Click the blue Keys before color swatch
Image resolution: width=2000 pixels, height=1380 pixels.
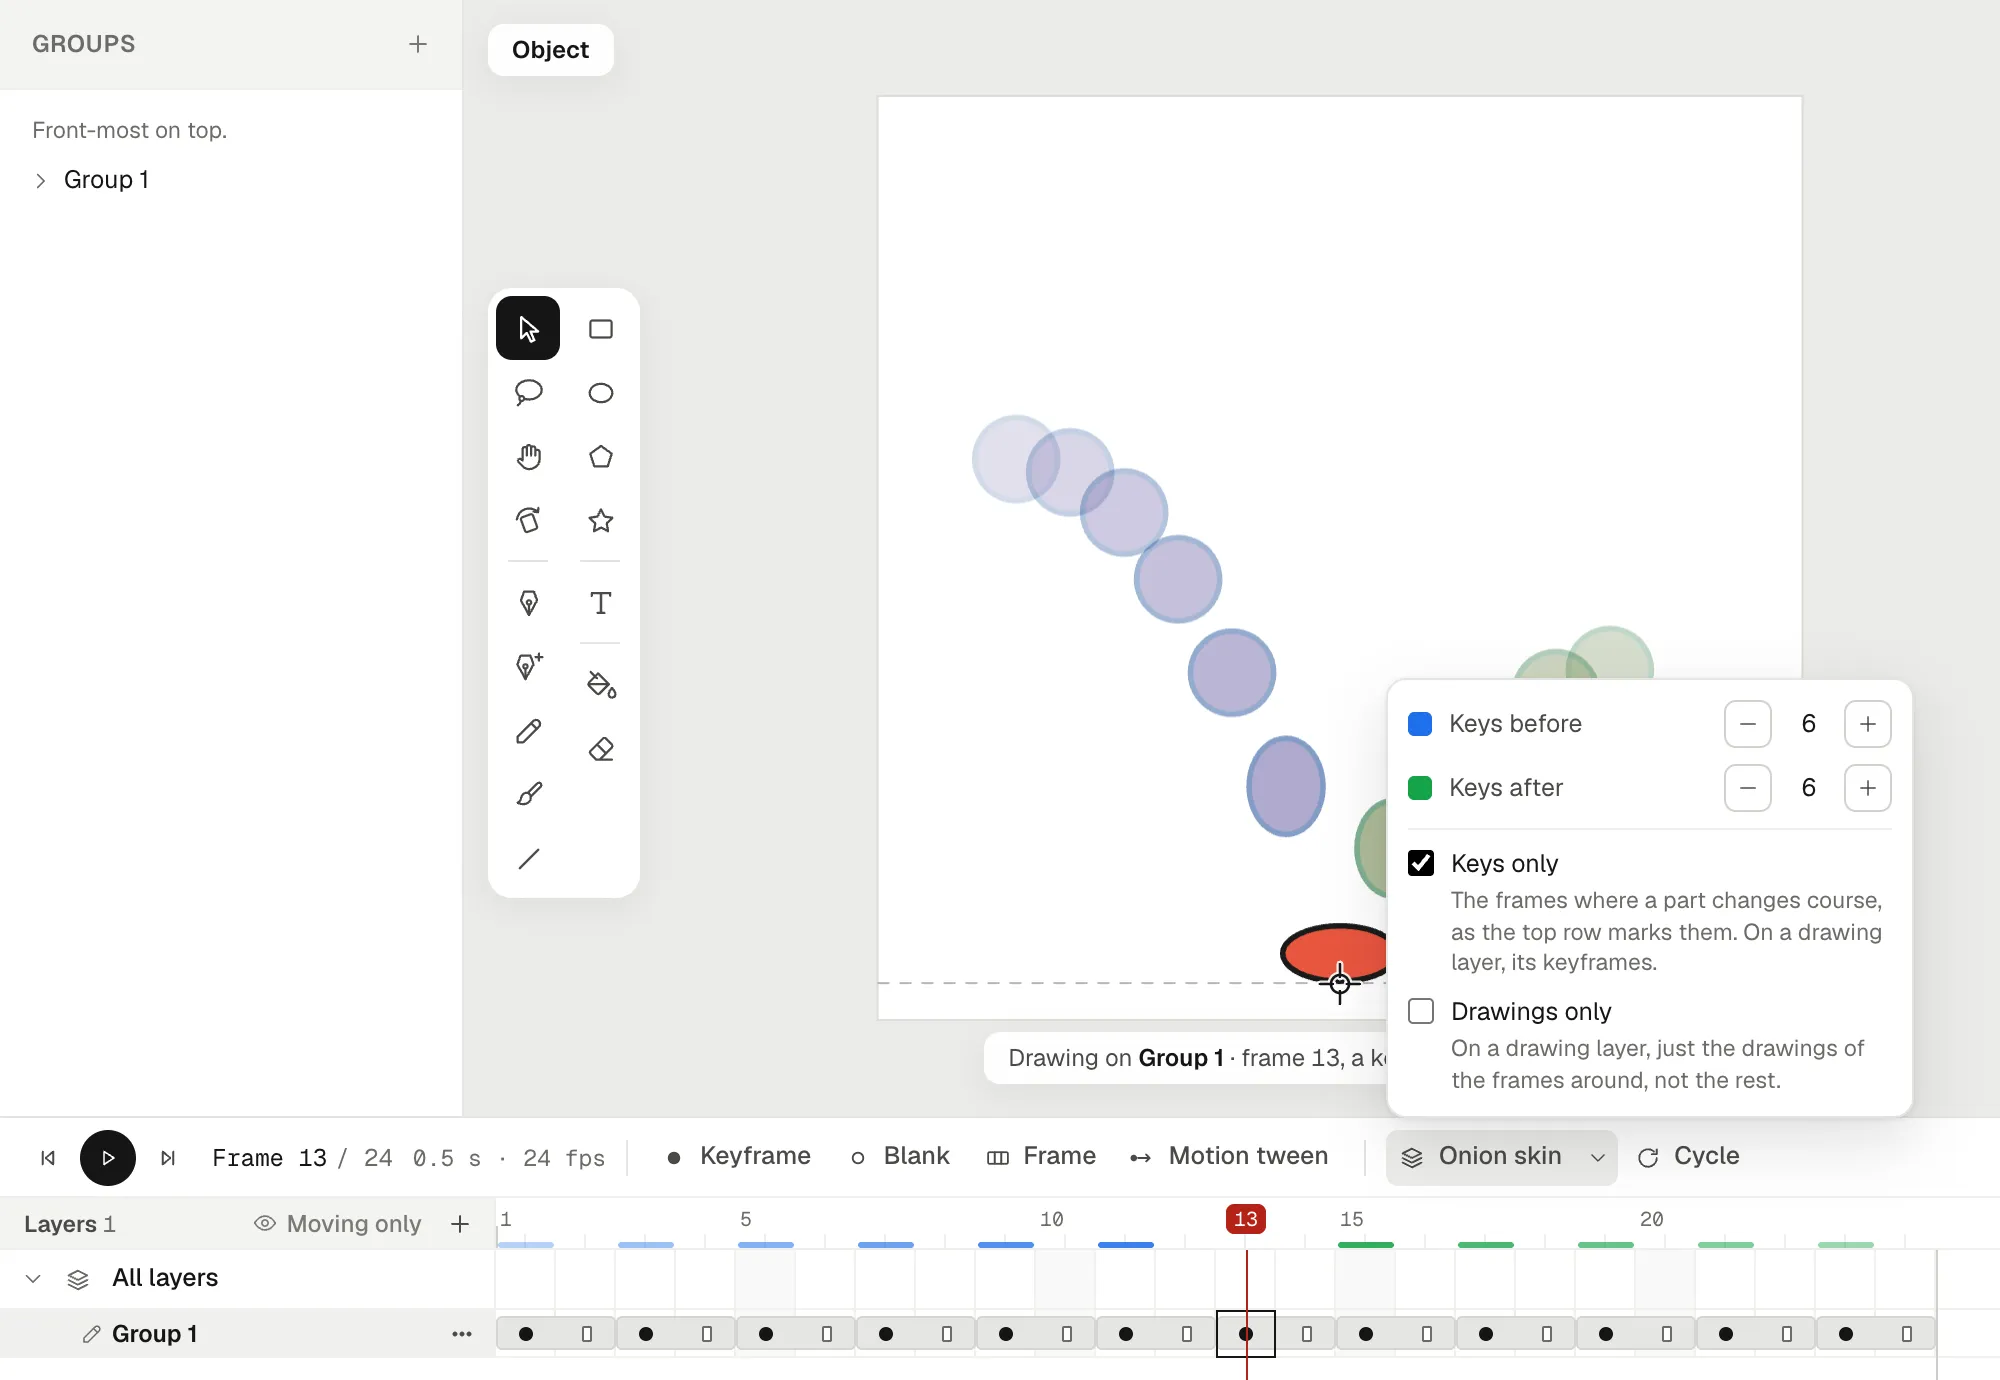pyautogui.click(x=1420, y=724)
